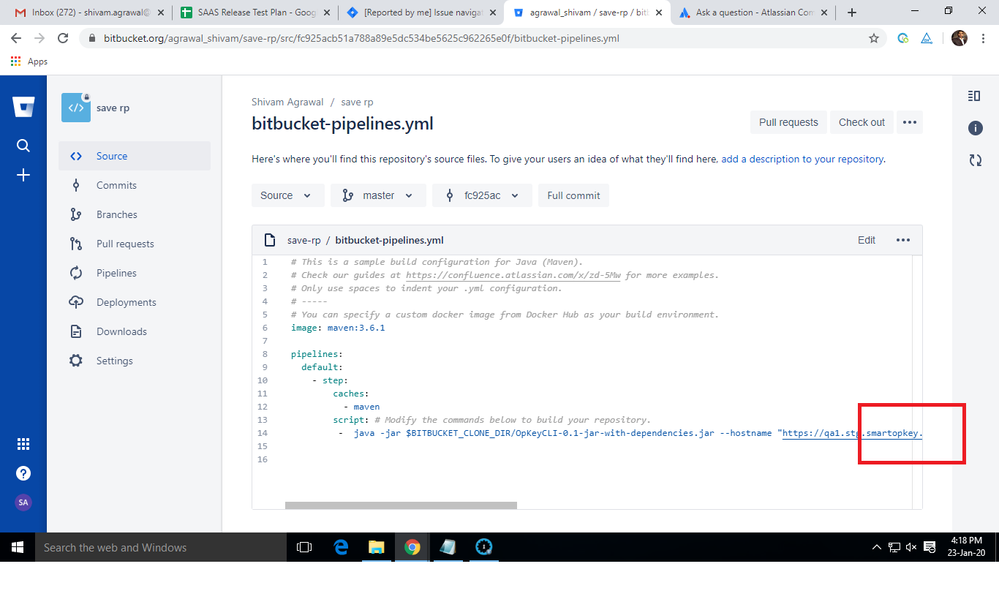Image resolution: width=999 pixels, height=594 pixels.
Task: Open File Explorer from the taskbar
Action: (377, 547)
